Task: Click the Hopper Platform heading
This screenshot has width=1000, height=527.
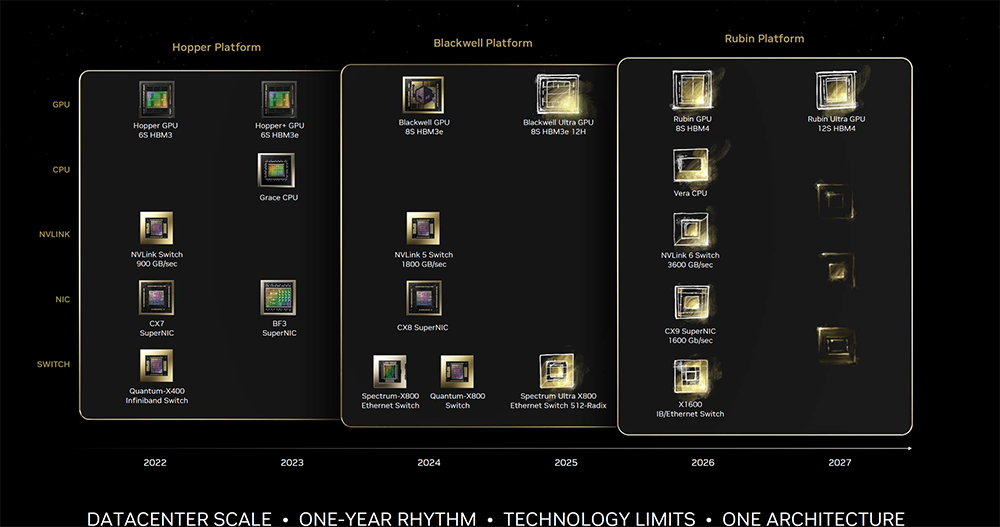Action: tap(216, 47)
